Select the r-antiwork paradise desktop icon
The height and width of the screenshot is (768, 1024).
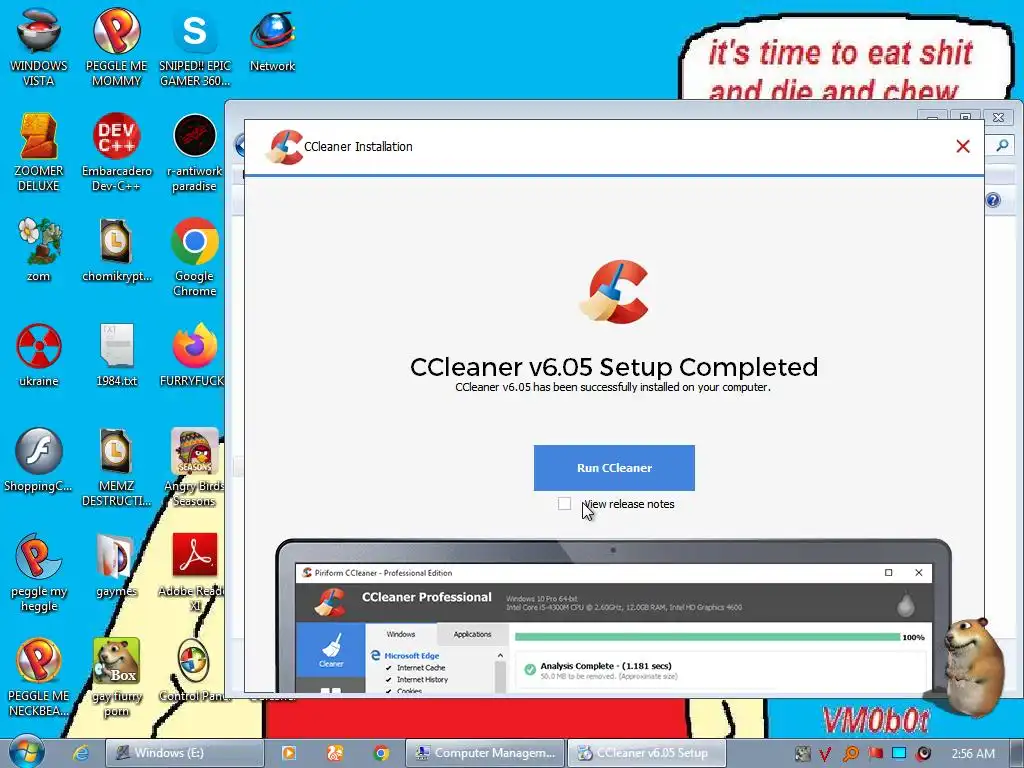195,152
